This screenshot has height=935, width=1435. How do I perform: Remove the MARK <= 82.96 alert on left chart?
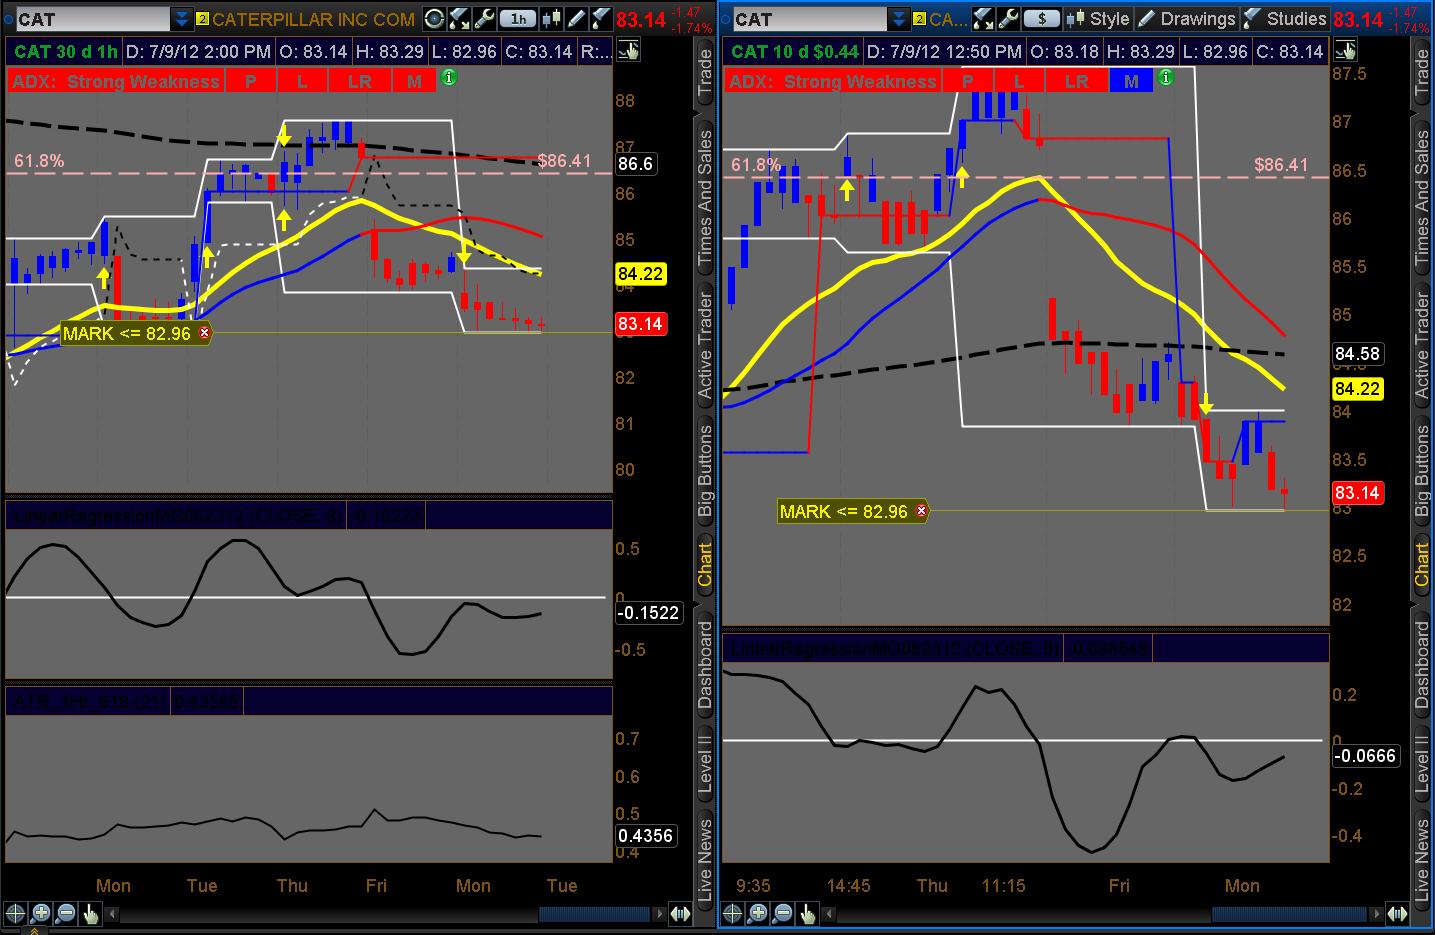point(204,333)
